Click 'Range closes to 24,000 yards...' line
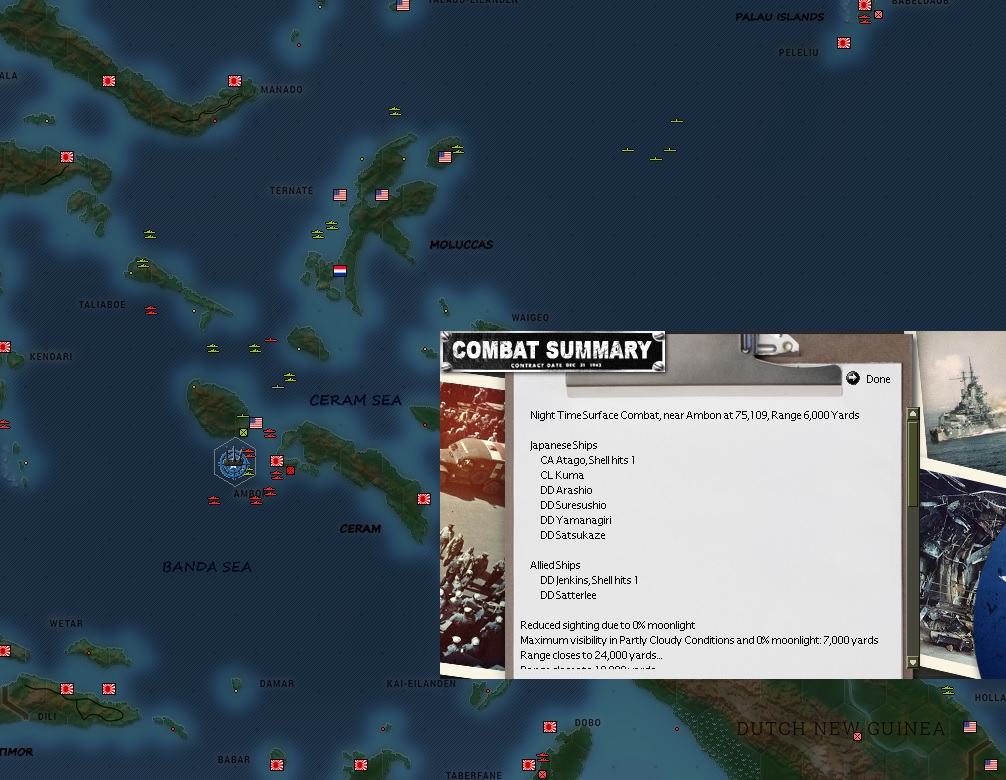 [x=592, y=655]
